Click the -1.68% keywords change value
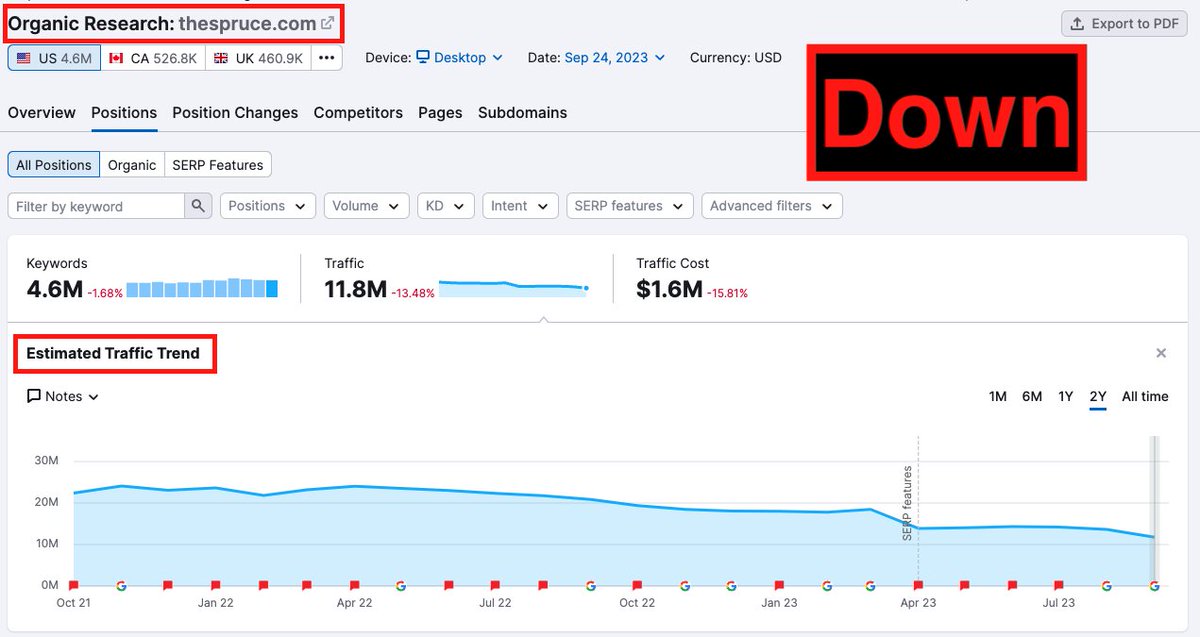 pos(104,293)
